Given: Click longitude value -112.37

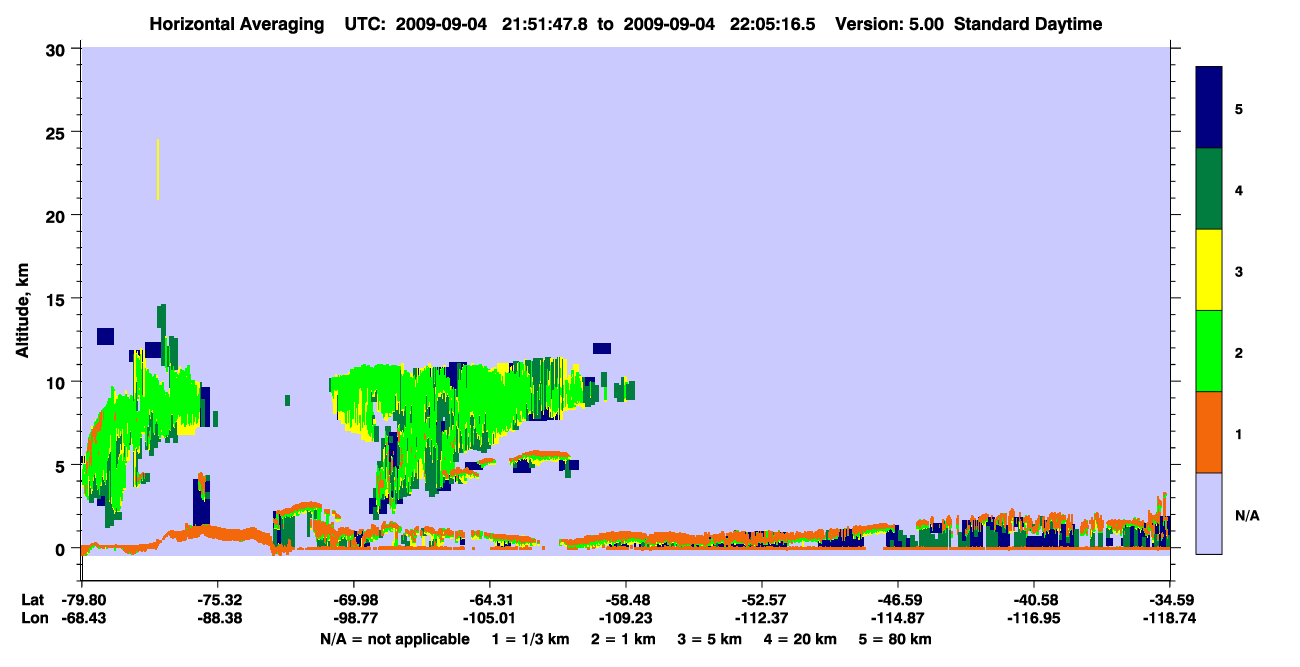Looking at the screenshot, I should click(761, 618).
